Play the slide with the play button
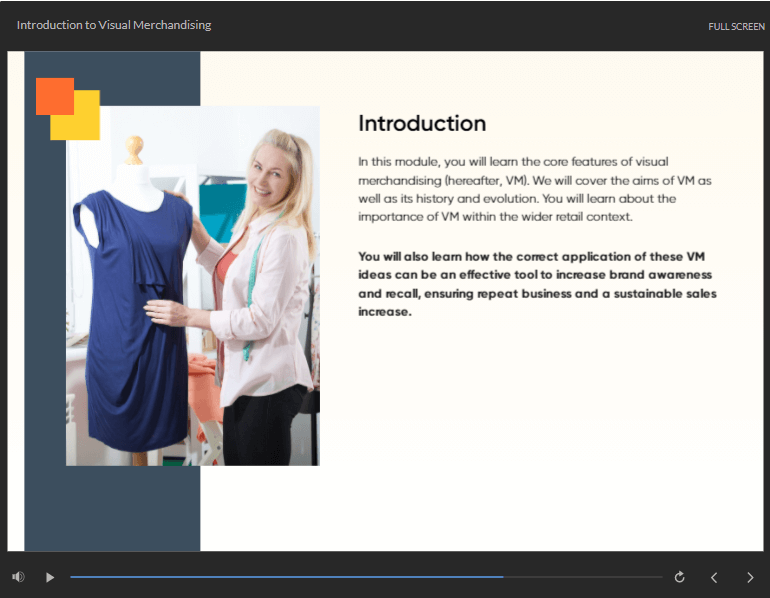The height and width of the screenshot is (598, 770). 50,577
